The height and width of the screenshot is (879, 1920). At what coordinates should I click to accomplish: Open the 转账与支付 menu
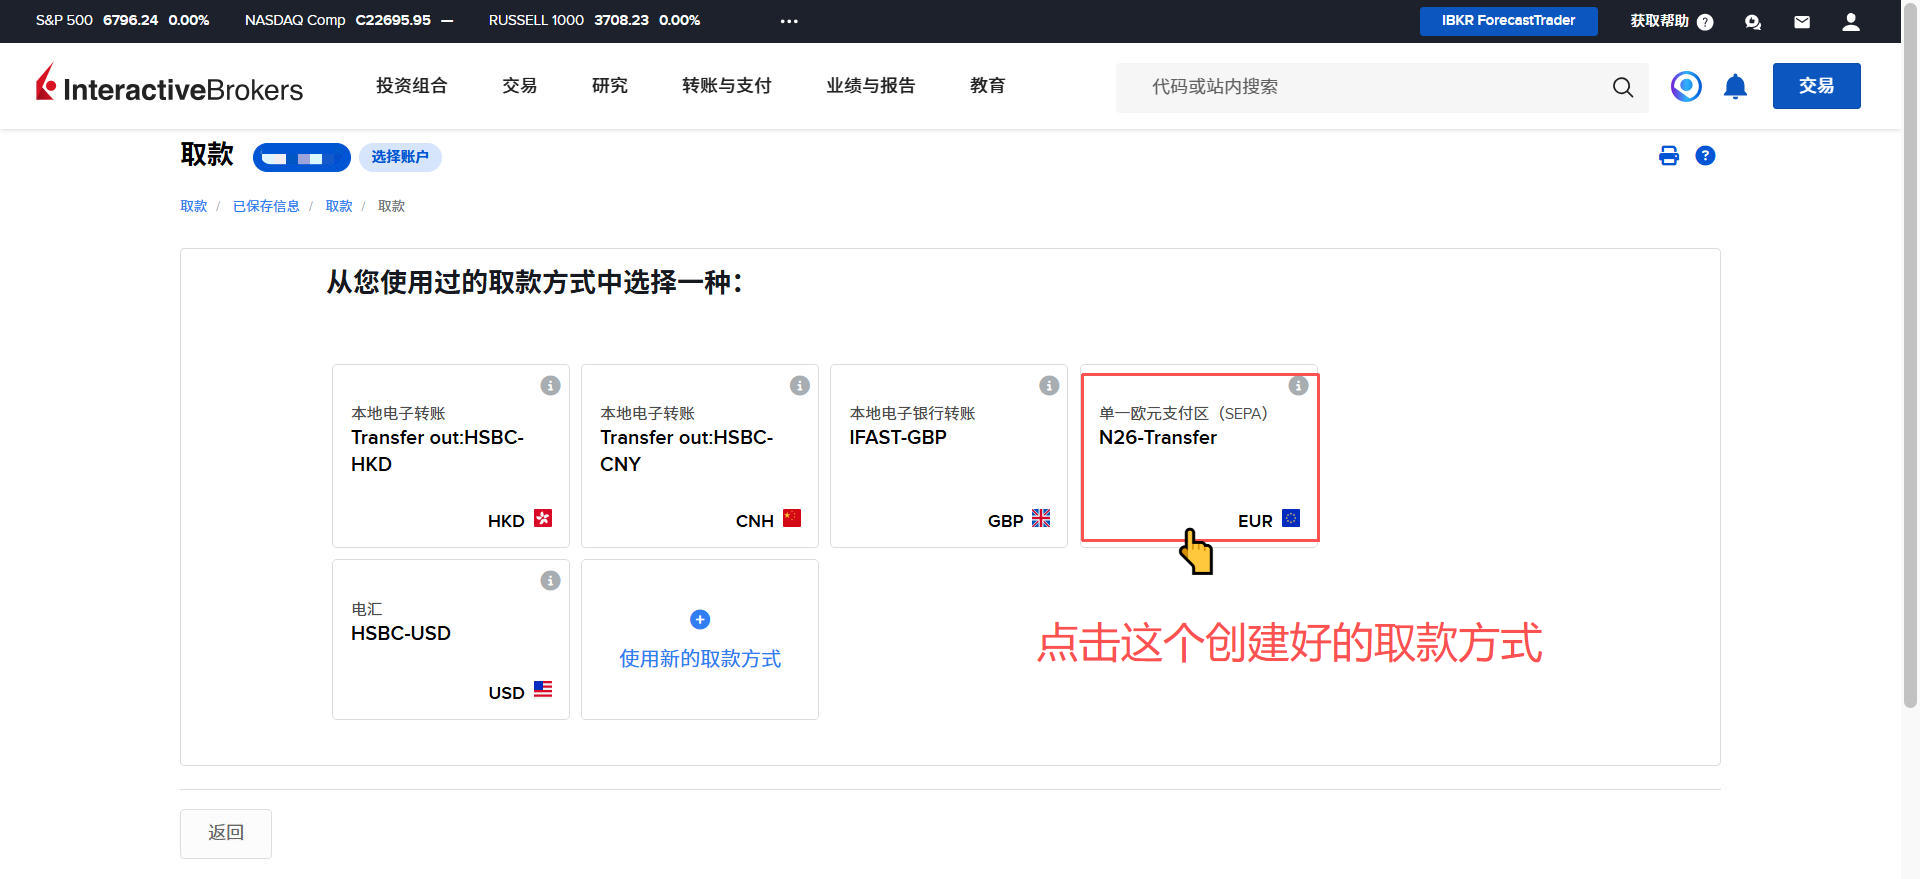(726, 86)
